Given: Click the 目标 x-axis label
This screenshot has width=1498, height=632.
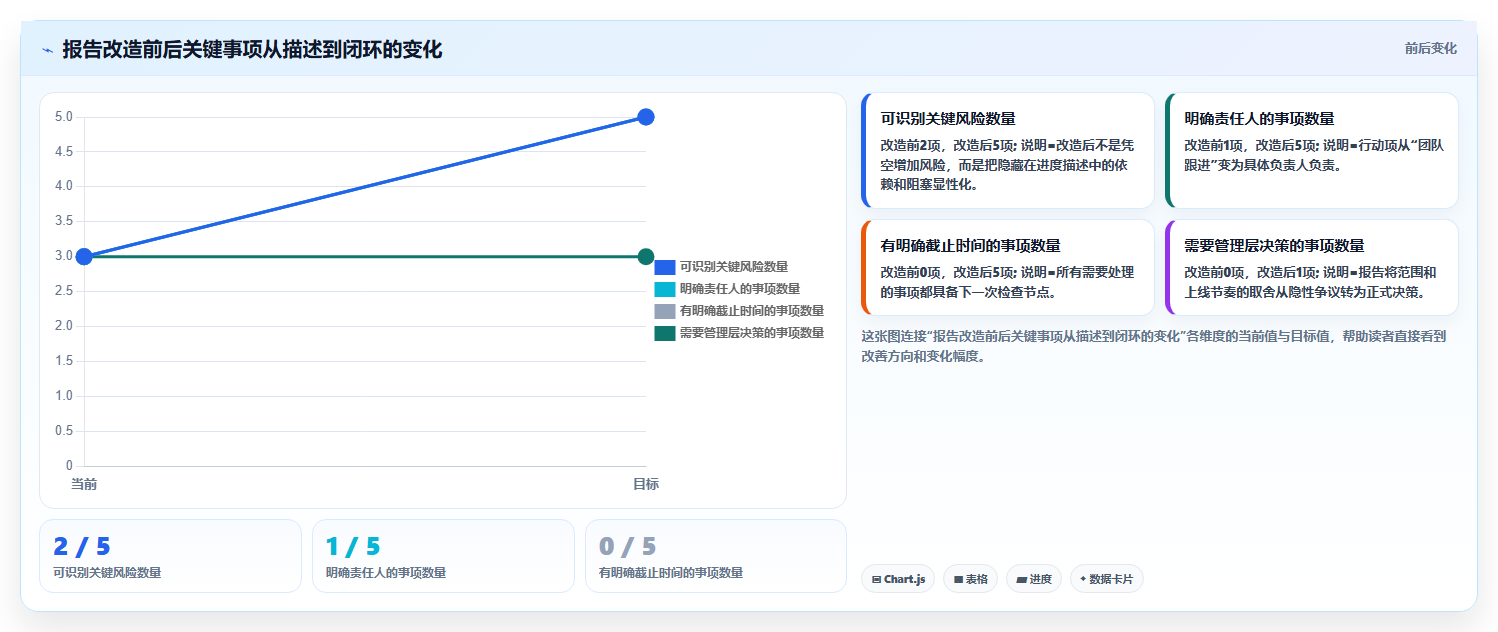Looking at the screenshot, I should pos(646,484).
